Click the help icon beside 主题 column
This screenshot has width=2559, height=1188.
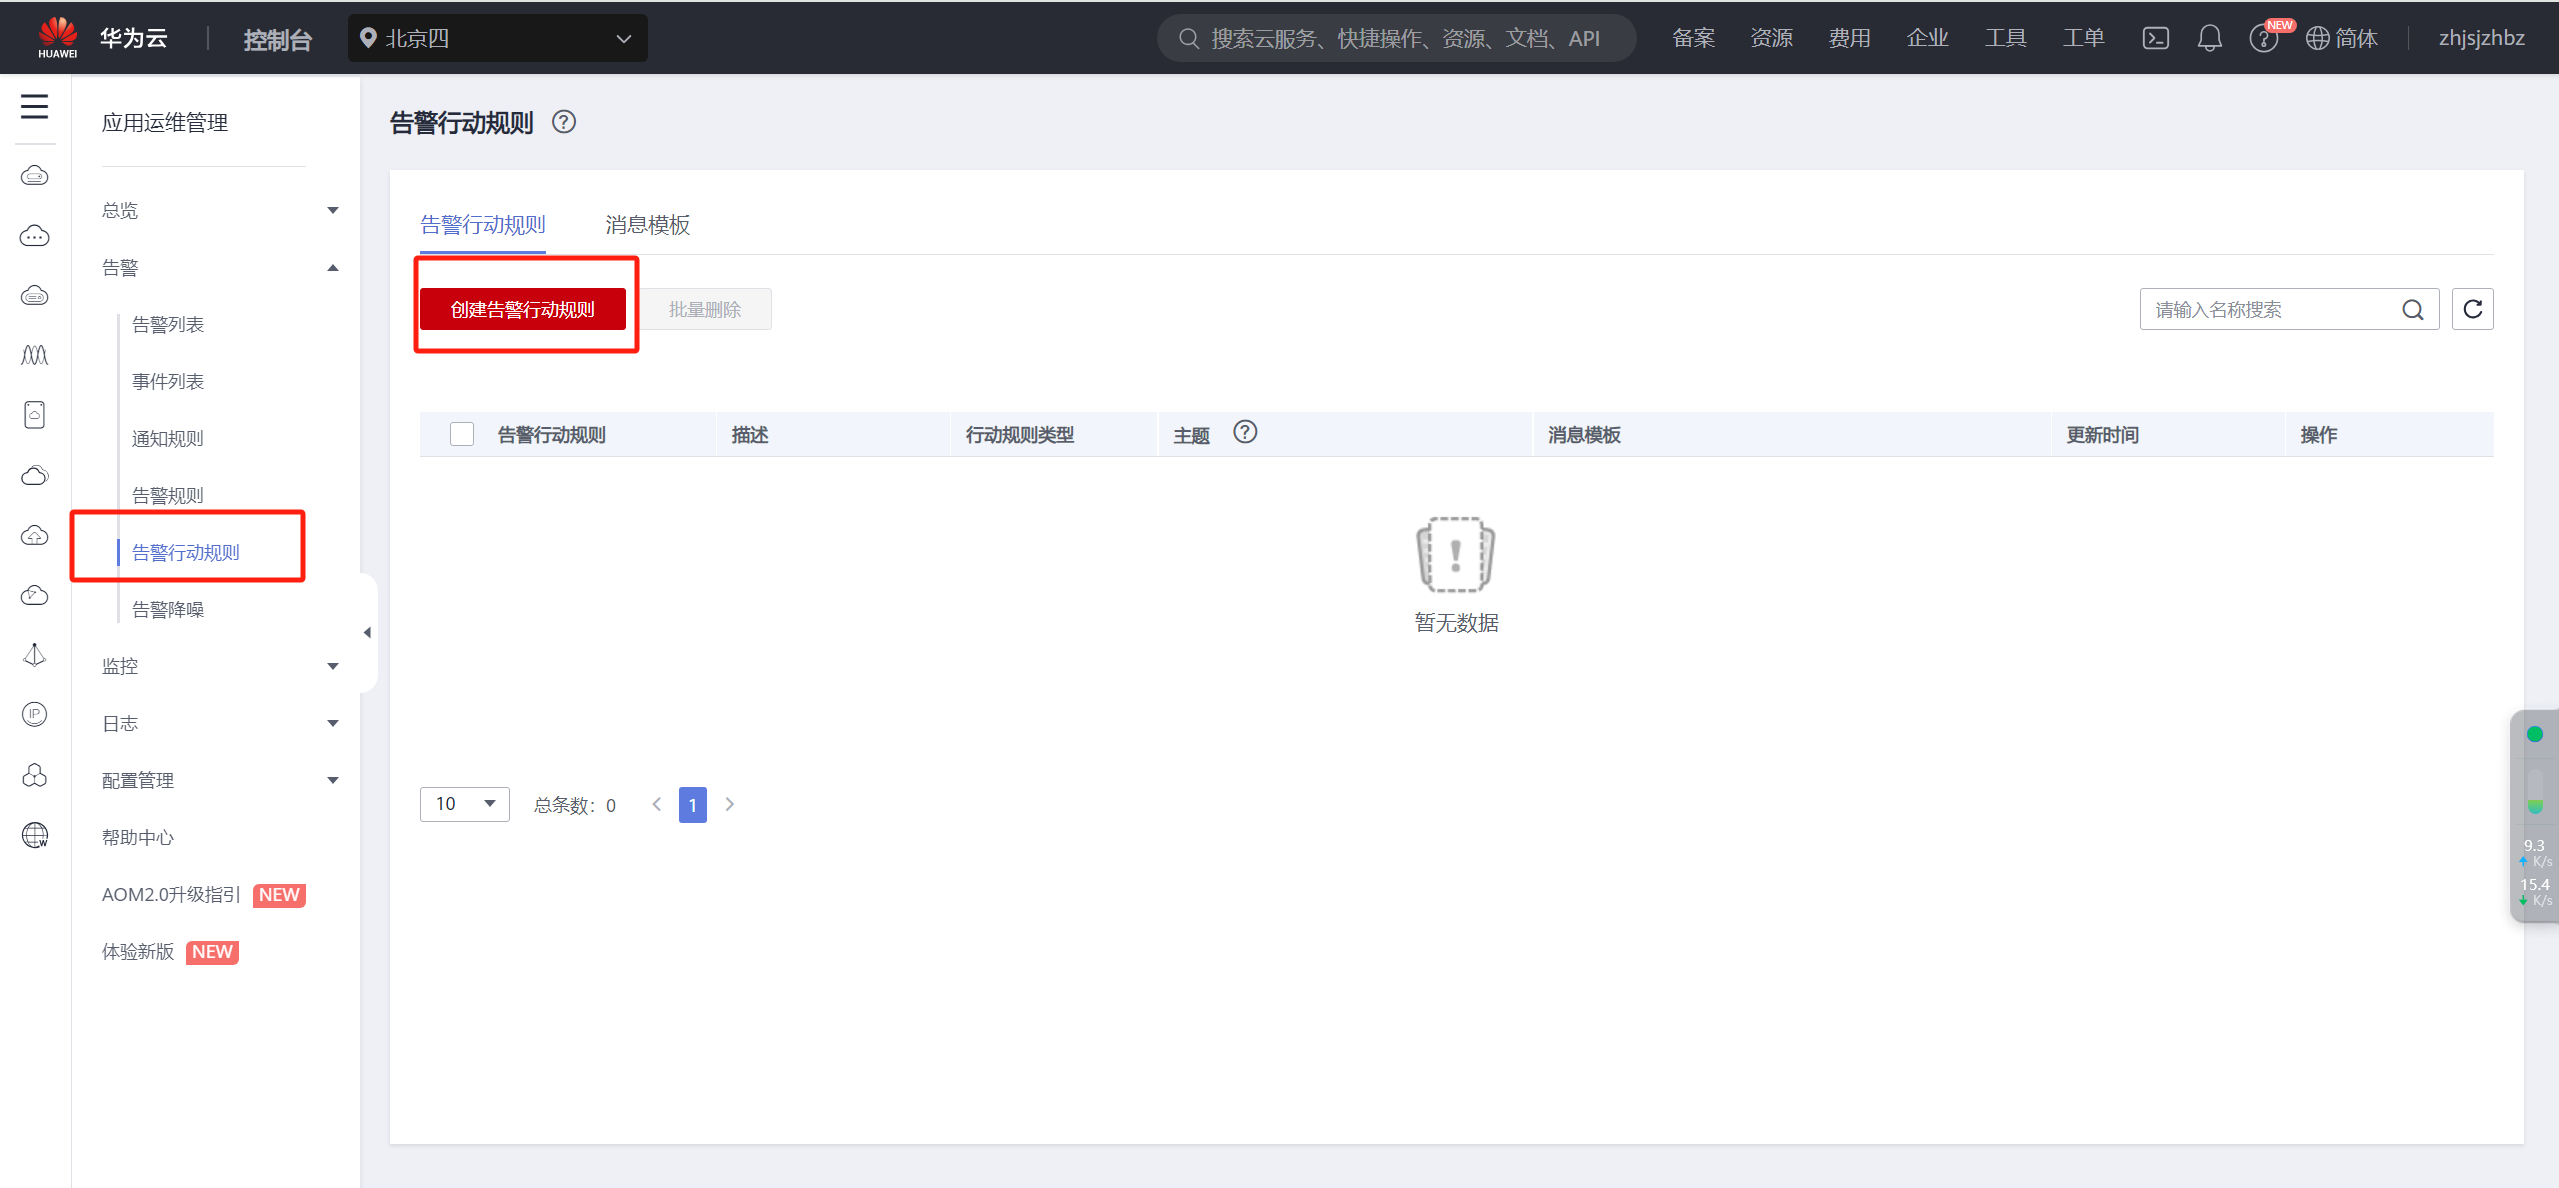tap(1244, 432)
